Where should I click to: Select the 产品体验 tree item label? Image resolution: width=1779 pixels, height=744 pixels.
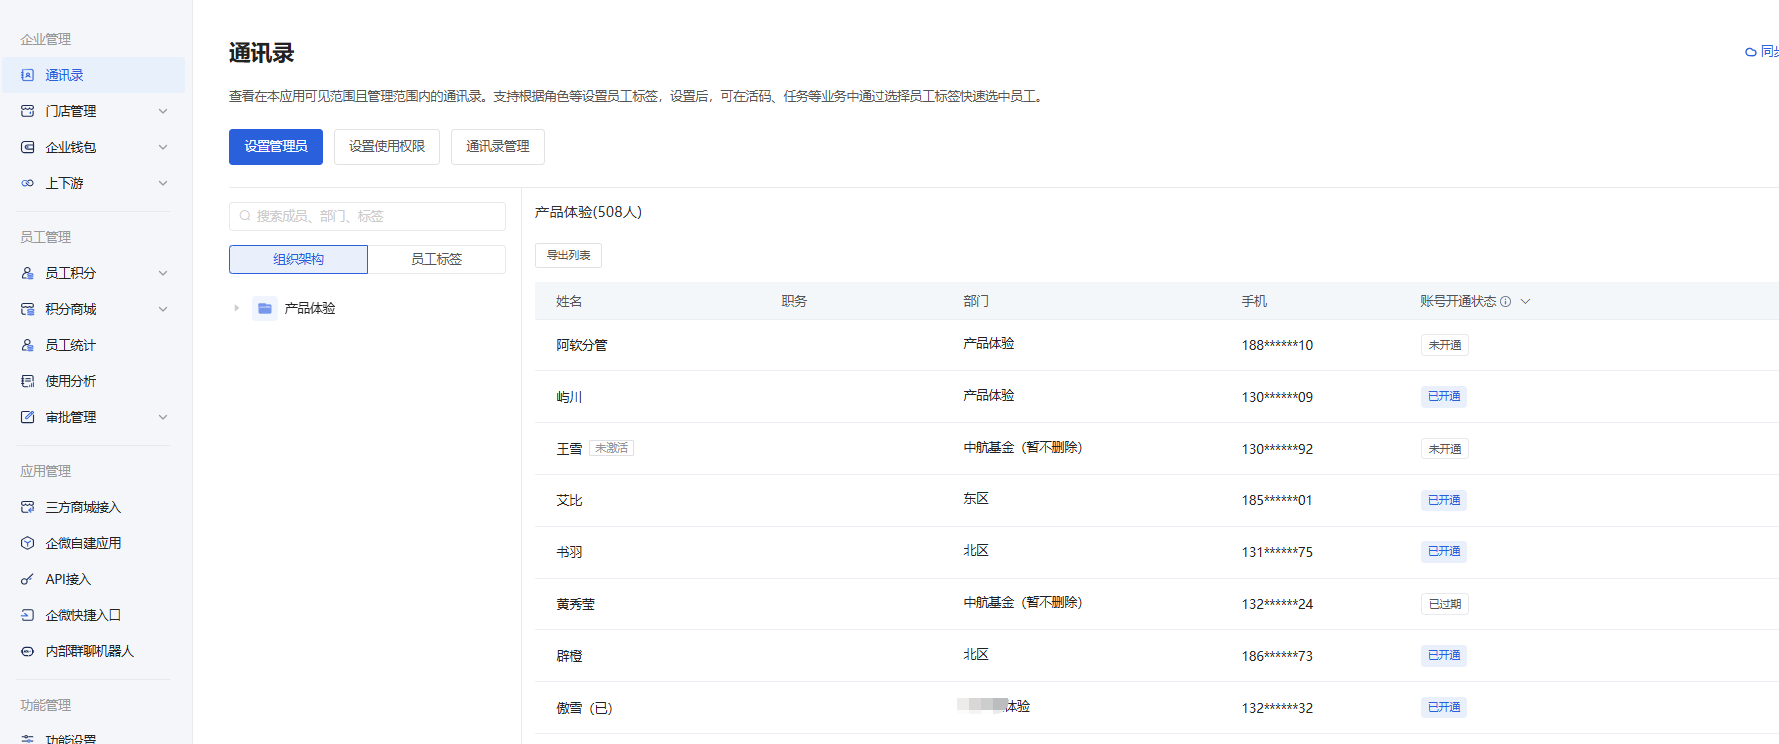pos(310,308)
